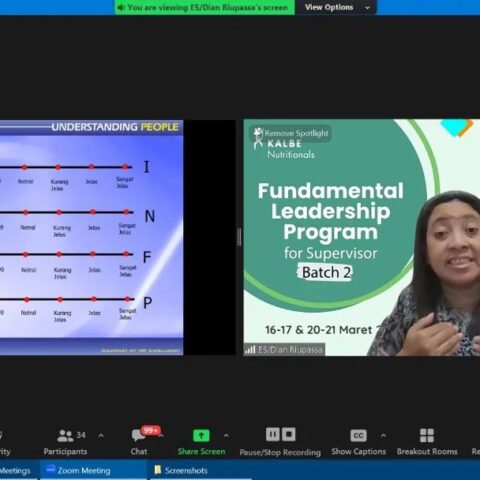Click the signal strength icon beside ES/Dian Riupassa
This screenshot has height=480, width=480.
250,350
